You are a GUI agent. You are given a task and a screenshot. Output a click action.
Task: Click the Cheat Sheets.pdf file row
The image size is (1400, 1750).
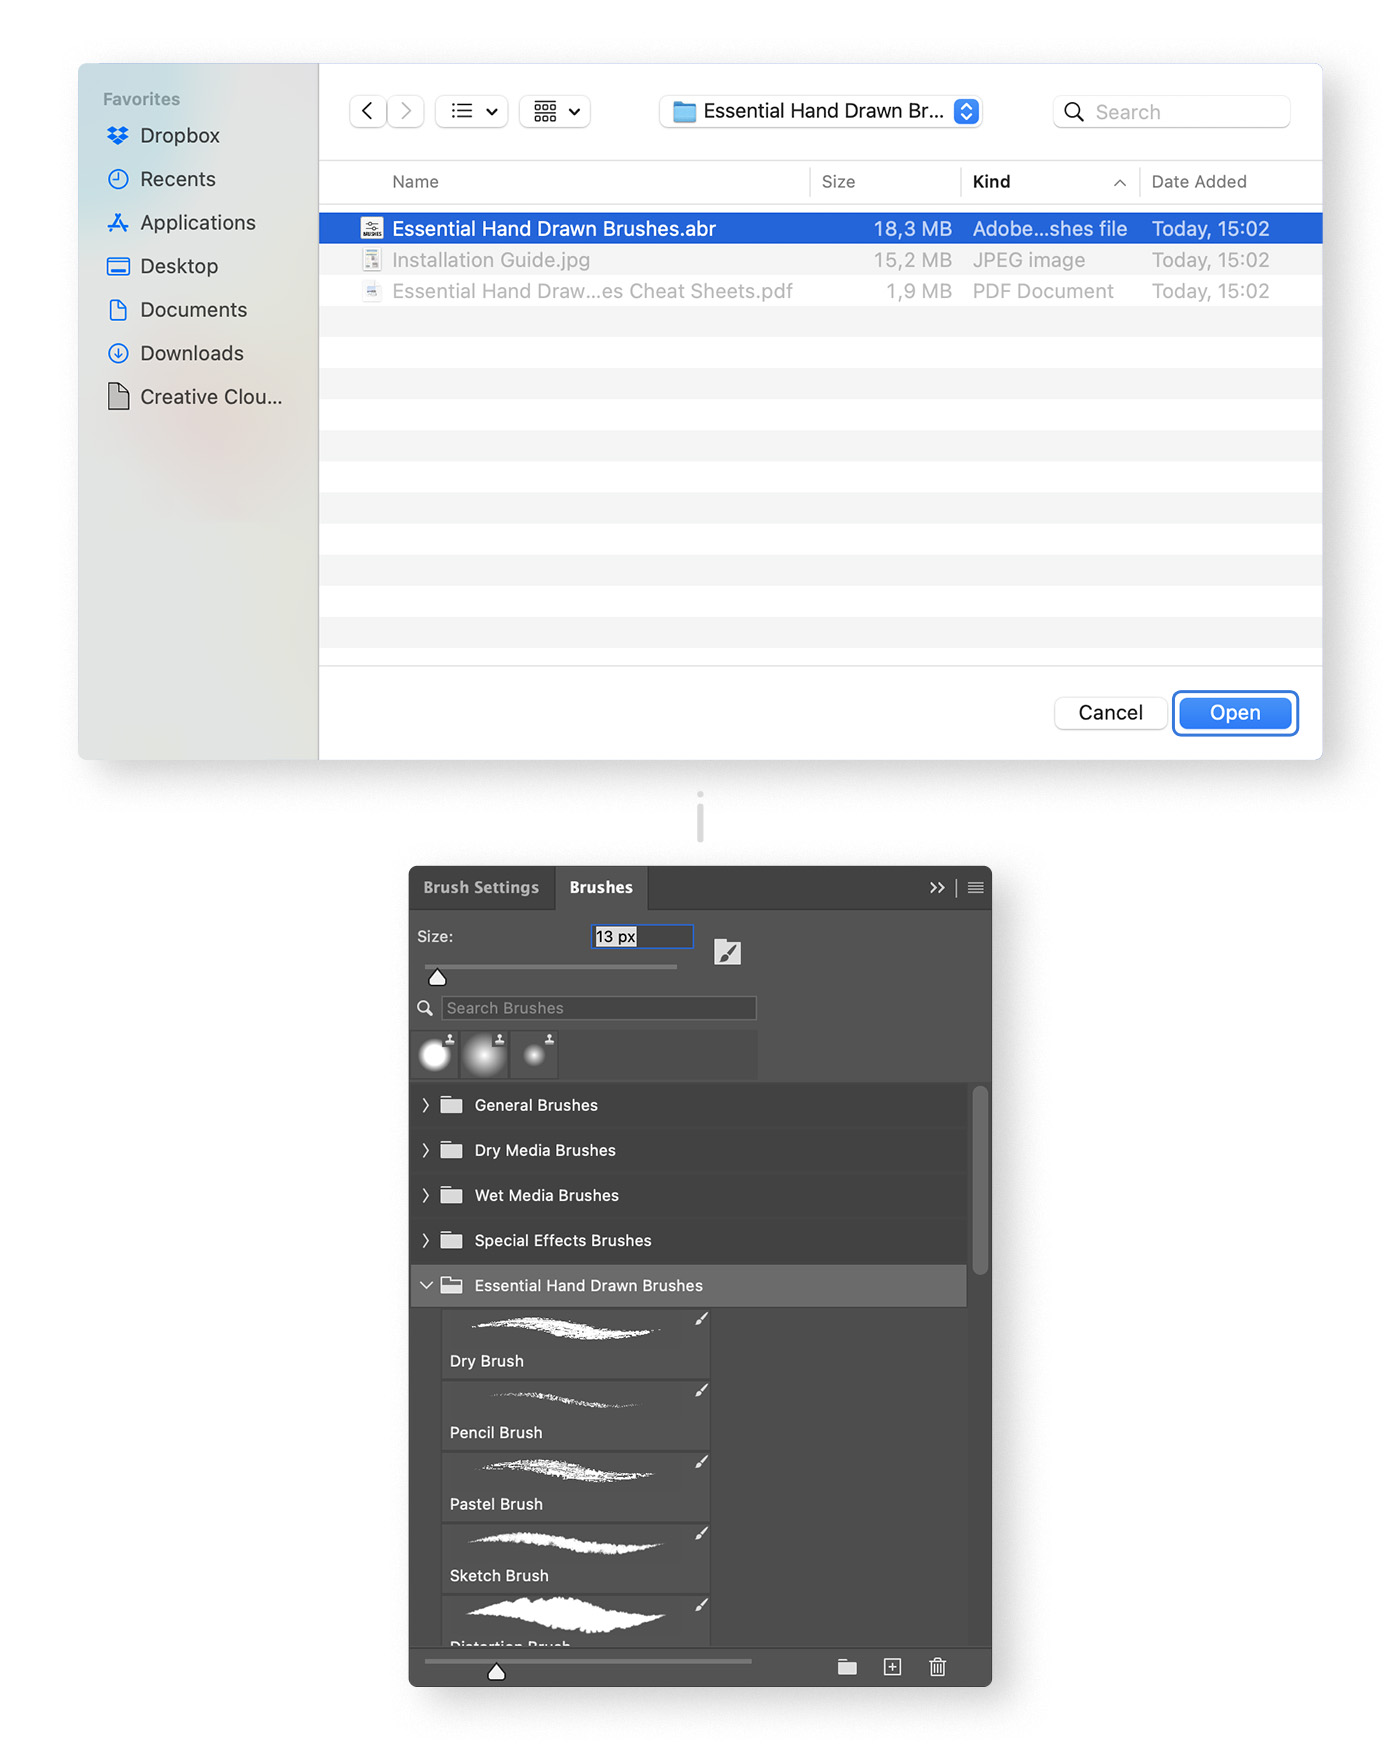tap(820, 291)
